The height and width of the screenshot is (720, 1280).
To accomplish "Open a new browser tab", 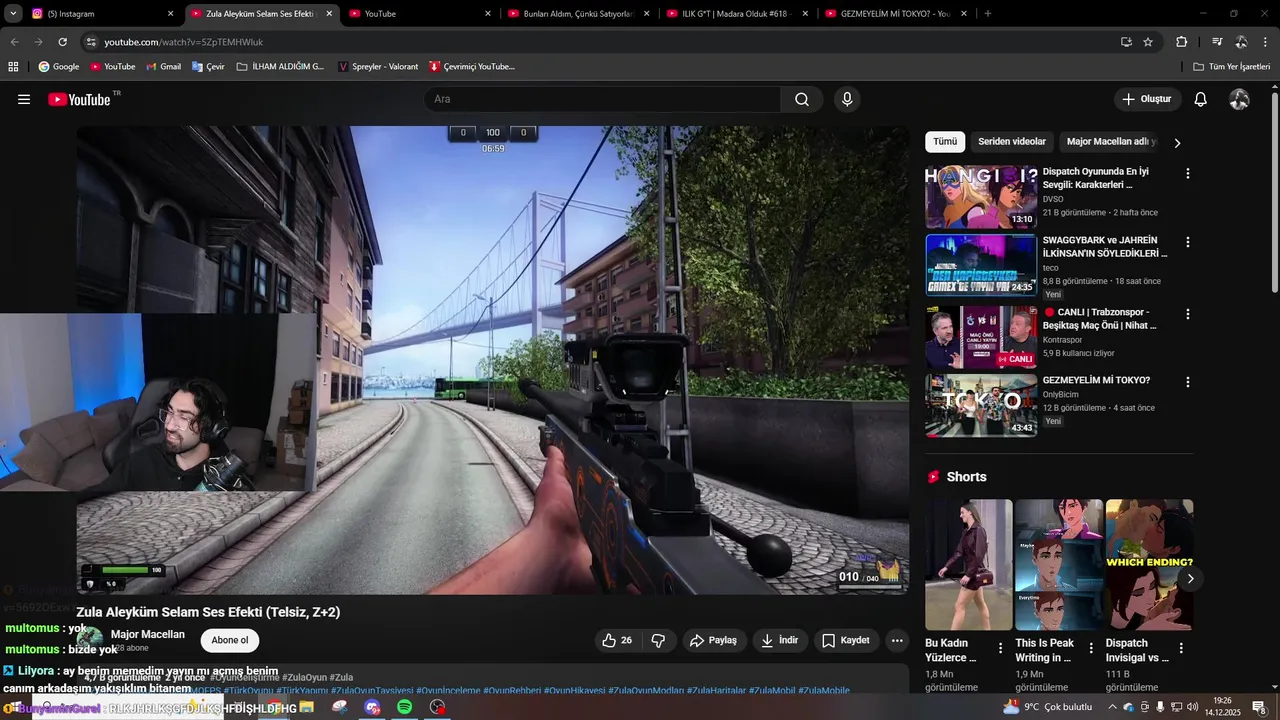I will (x=988, y=13).
